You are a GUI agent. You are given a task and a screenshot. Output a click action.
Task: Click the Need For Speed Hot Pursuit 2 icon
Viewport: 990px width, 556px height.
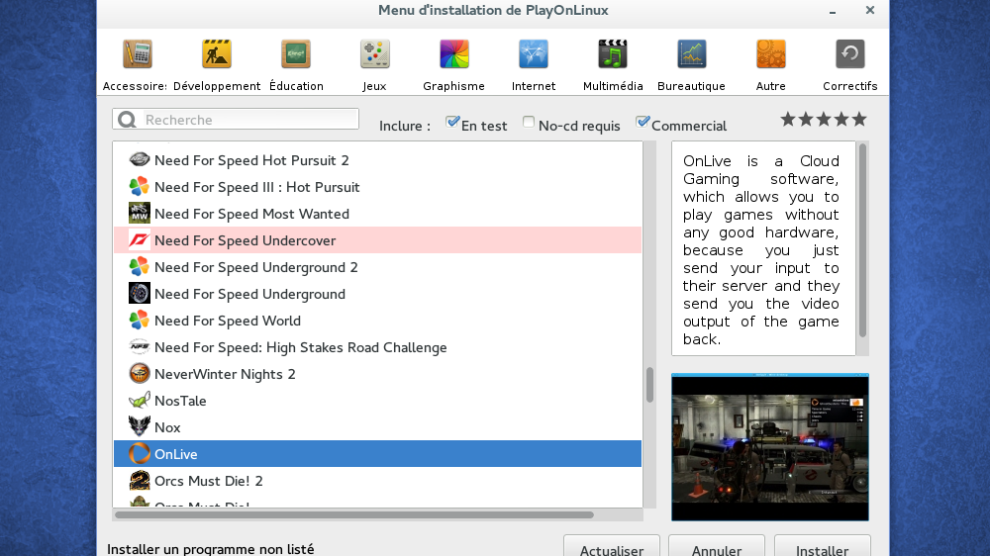click(139, 160)
